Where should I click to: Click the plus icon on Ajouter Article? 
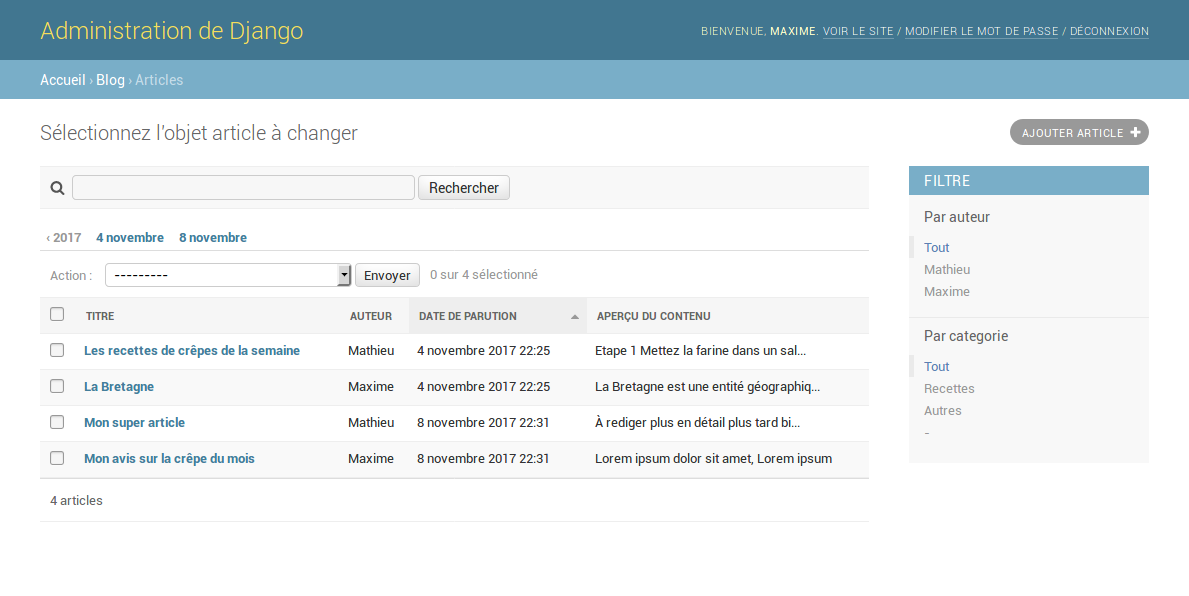coord(1135,132)
